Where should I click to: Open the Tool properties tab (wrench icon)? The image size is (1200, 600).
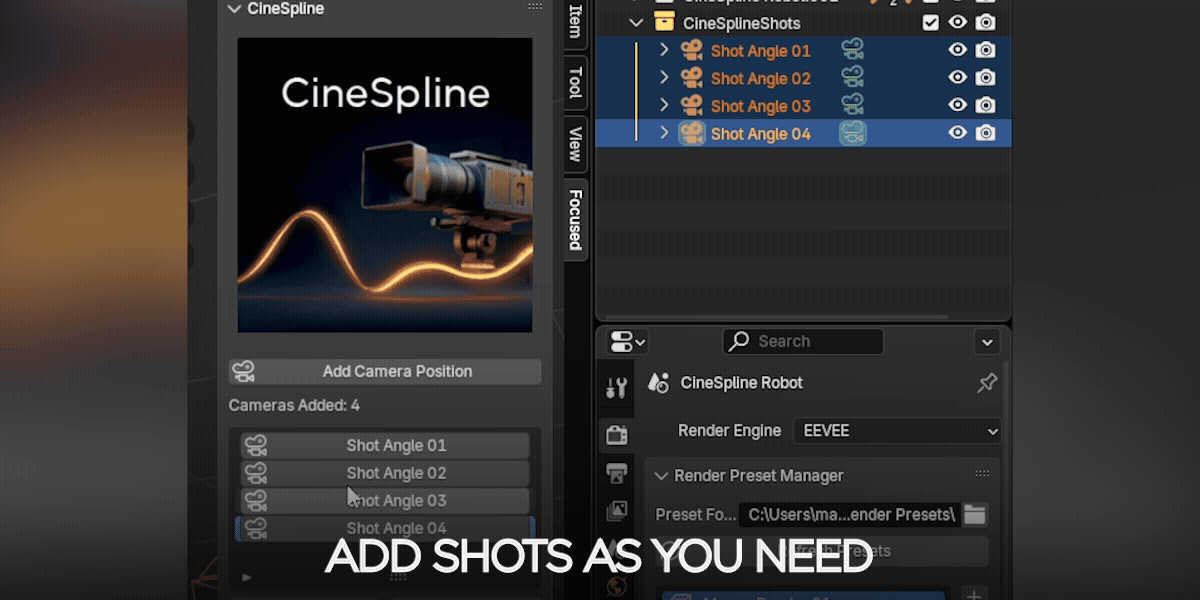click(616, 386)
